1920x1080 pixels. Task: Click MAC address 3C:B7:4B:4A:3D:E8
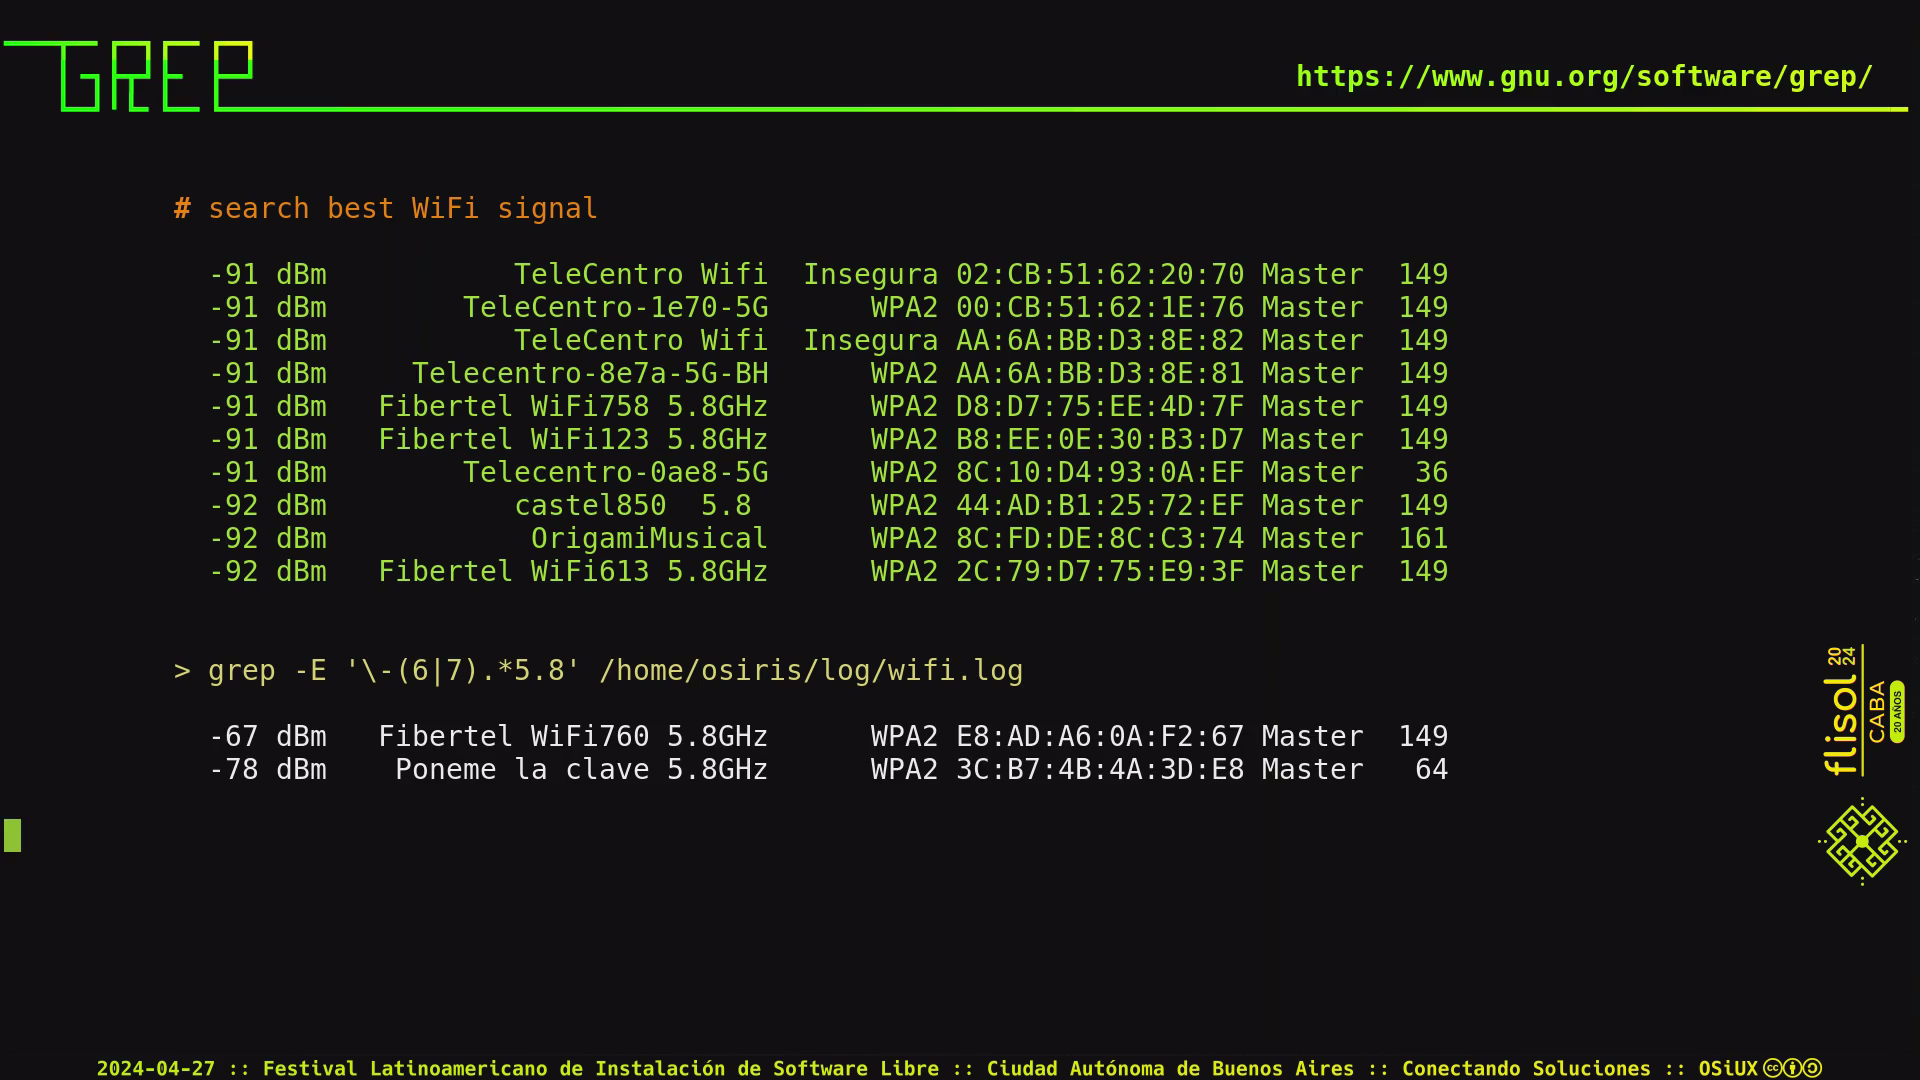[1100, 769]
